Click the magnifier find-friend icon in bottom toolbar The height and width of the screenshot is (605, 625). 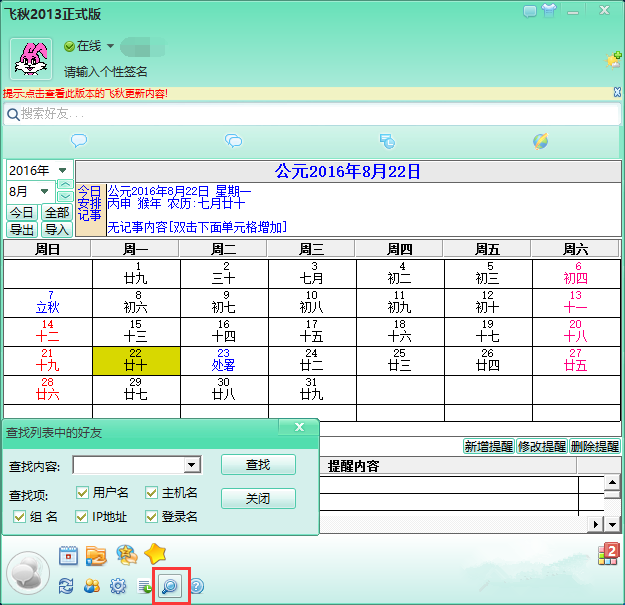click(x=169, y=586)
